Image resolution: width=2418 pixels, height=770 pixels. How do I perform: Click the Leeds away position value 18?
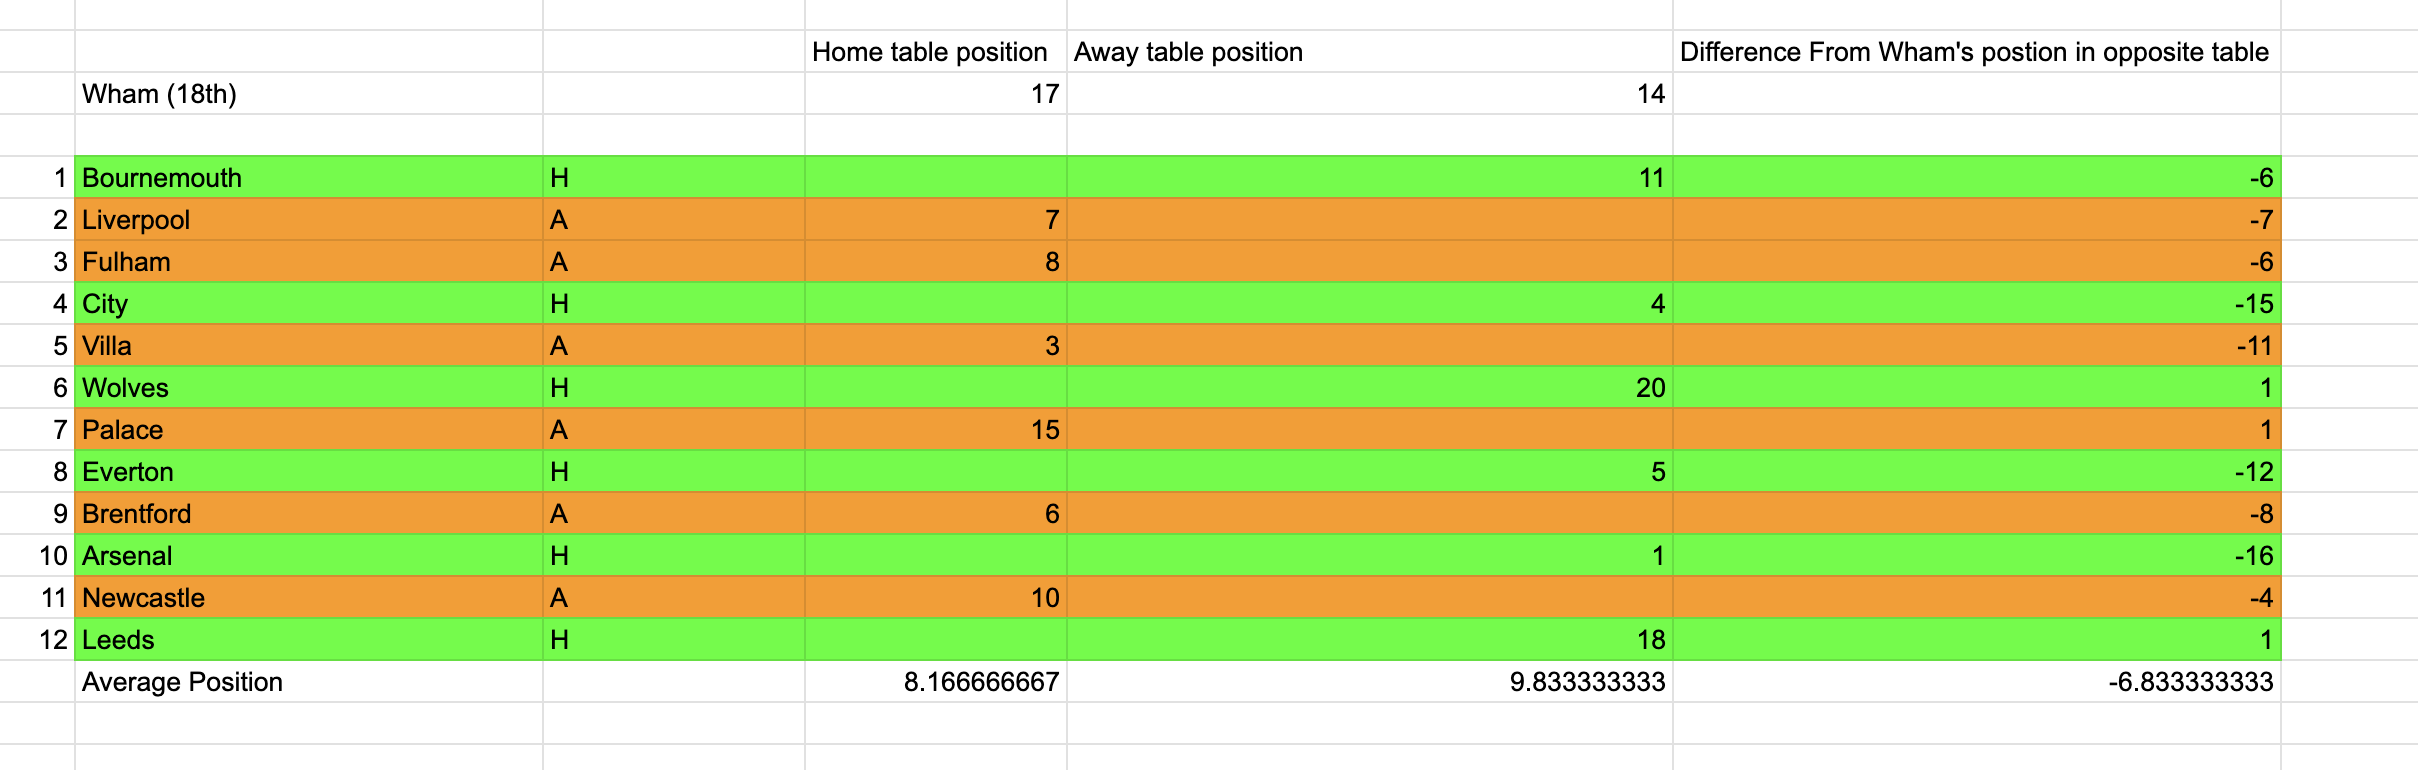pos(1368,640)
